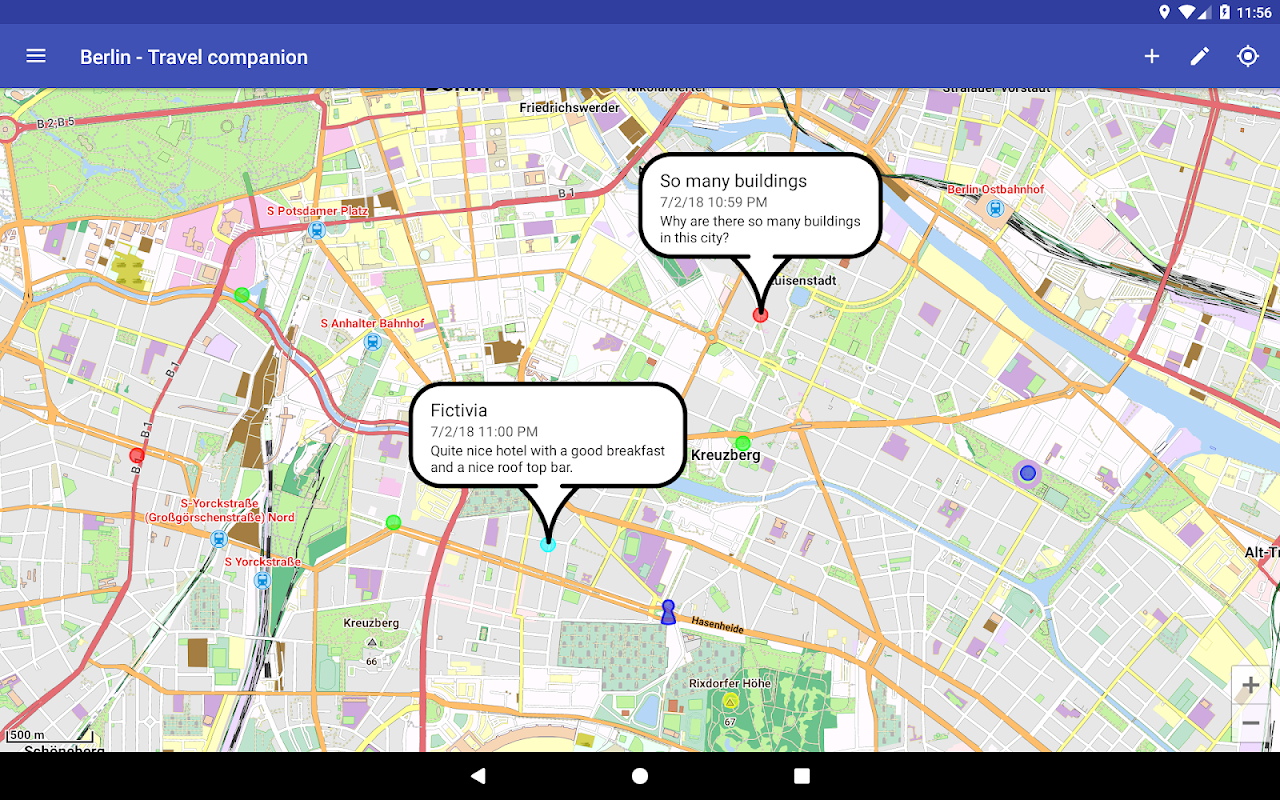Tap the Android home button
Viewport: 1280px width, 800px height.
640,776
